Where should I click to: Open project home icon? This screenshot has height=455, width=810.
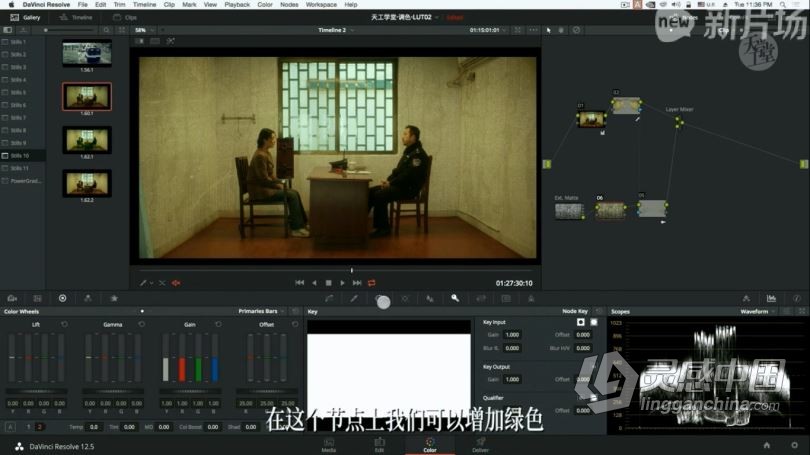click(x=767, y=445)
